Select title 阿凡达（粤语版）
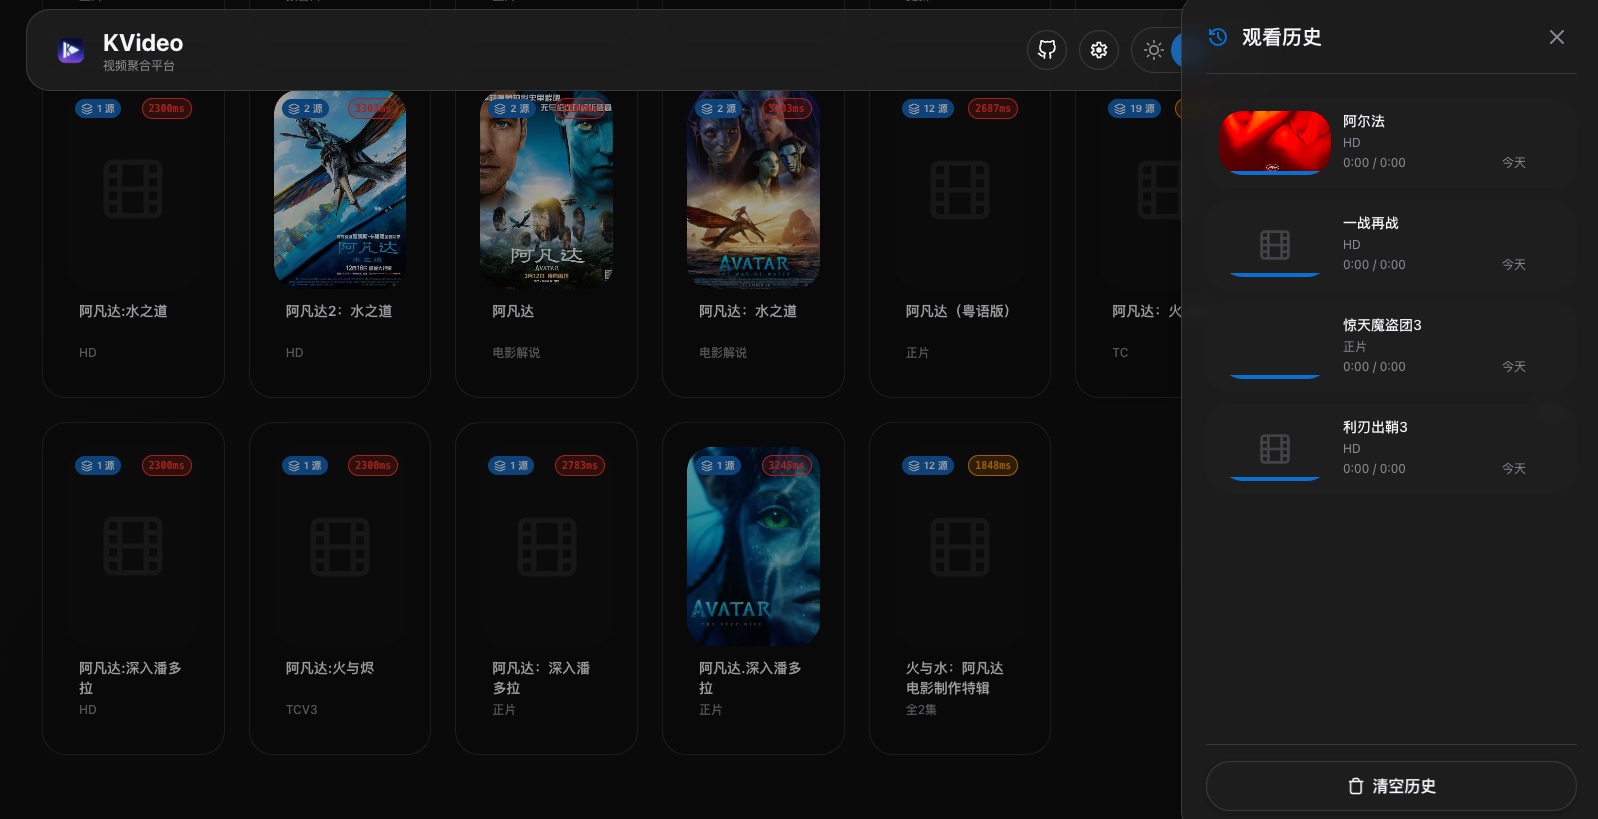Image resolution: width=1598 pixels, height=819 pixels. [x=958, y=311]
